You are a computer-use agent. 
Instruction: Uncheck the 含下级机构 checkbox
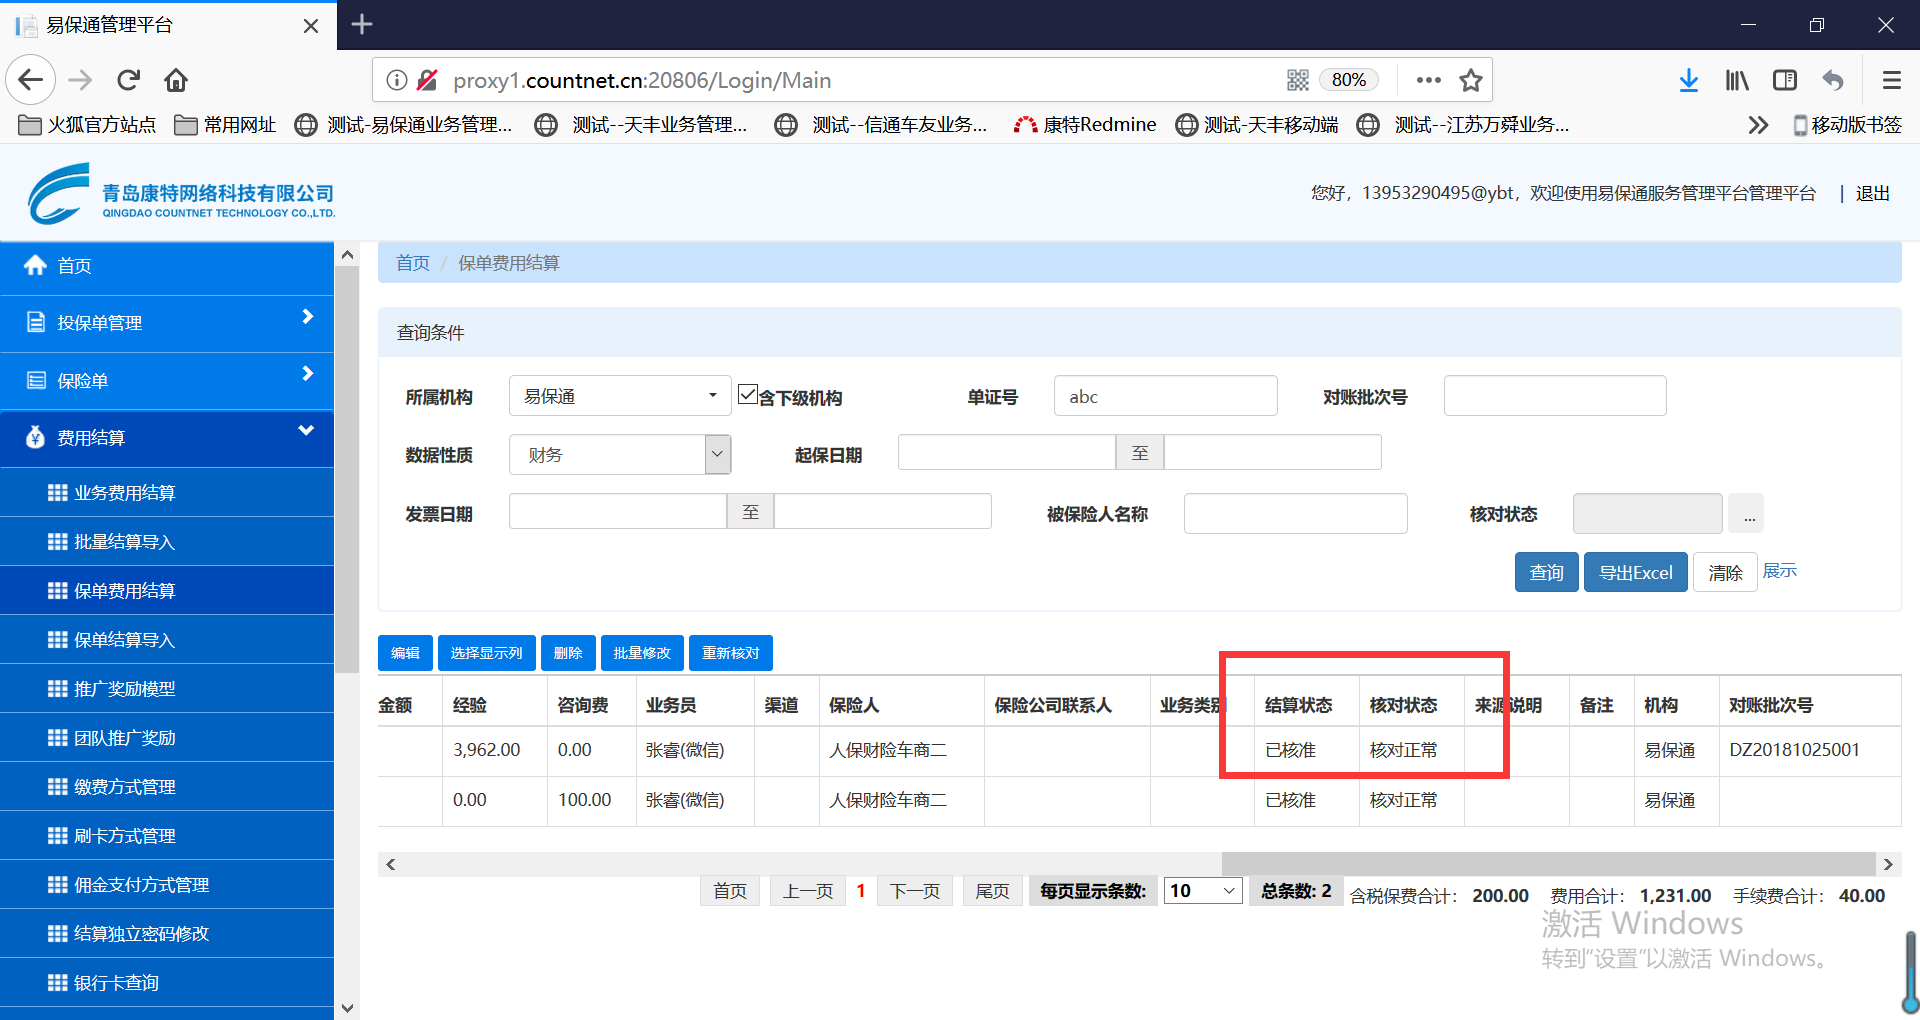point(747,394)
